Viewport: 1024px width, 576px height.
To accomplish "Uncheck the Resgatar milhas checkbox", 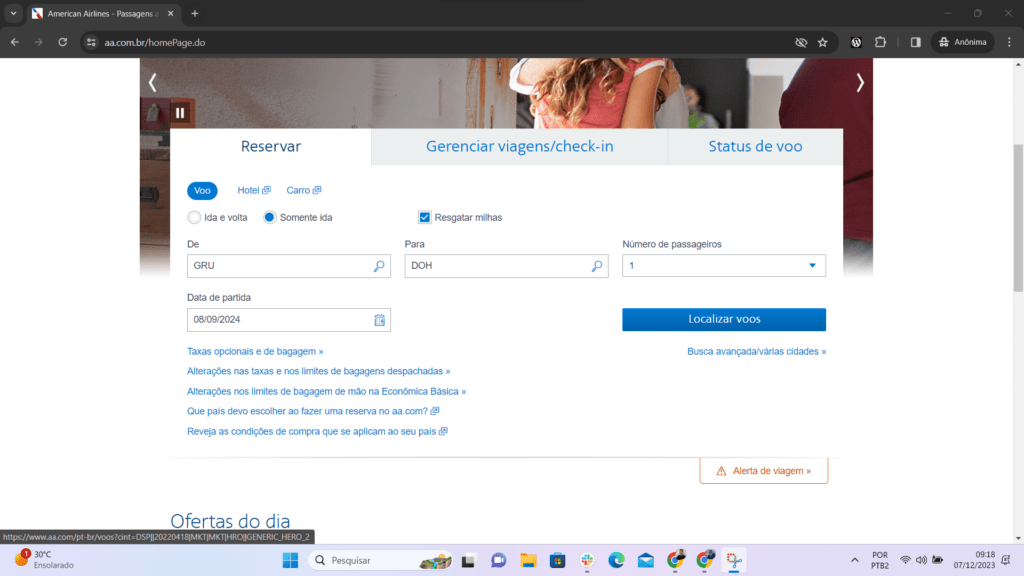I will (x=424, y=217).
